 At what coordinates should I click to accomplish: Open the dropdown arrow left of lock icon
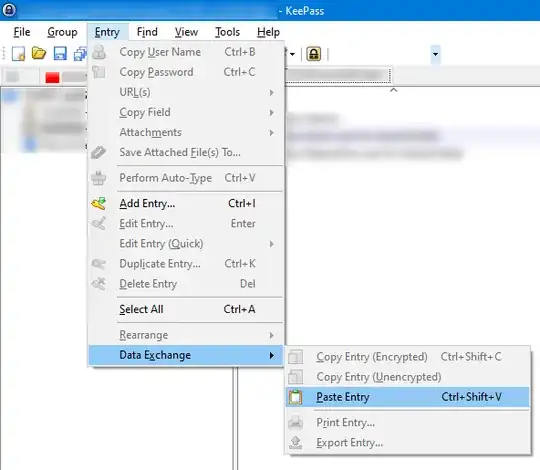292,54
